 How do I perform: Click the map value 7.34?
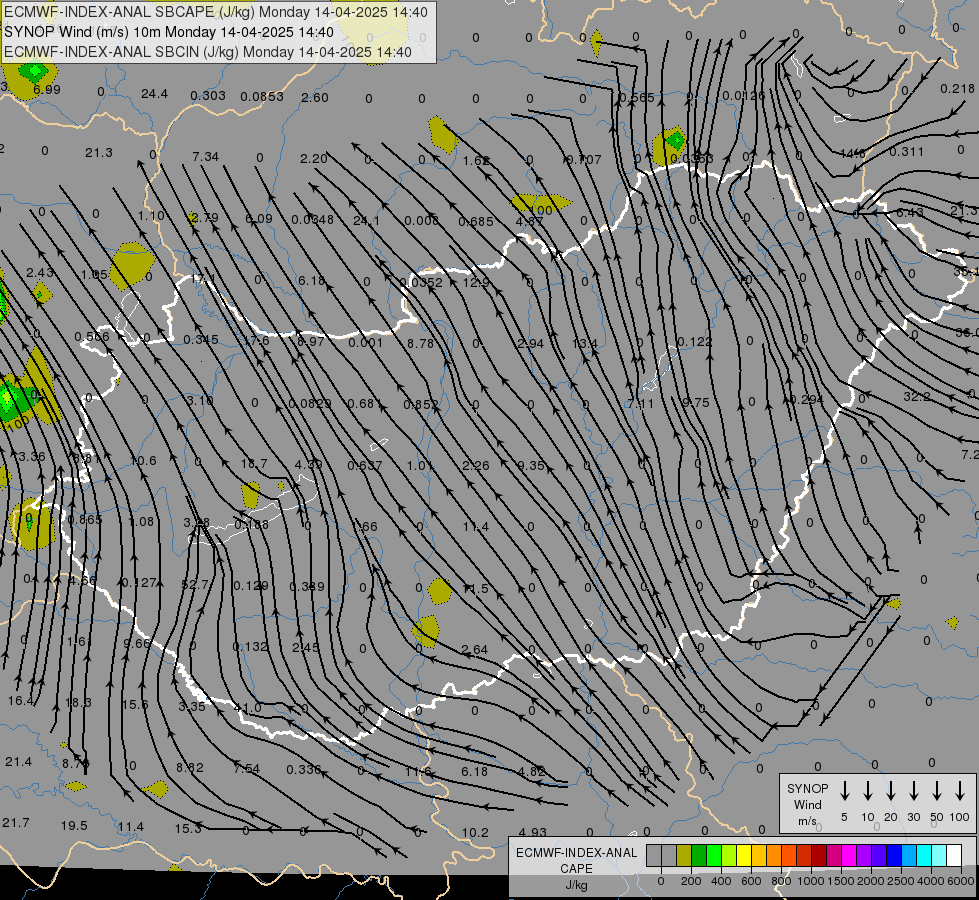click(x=205, y=157)
